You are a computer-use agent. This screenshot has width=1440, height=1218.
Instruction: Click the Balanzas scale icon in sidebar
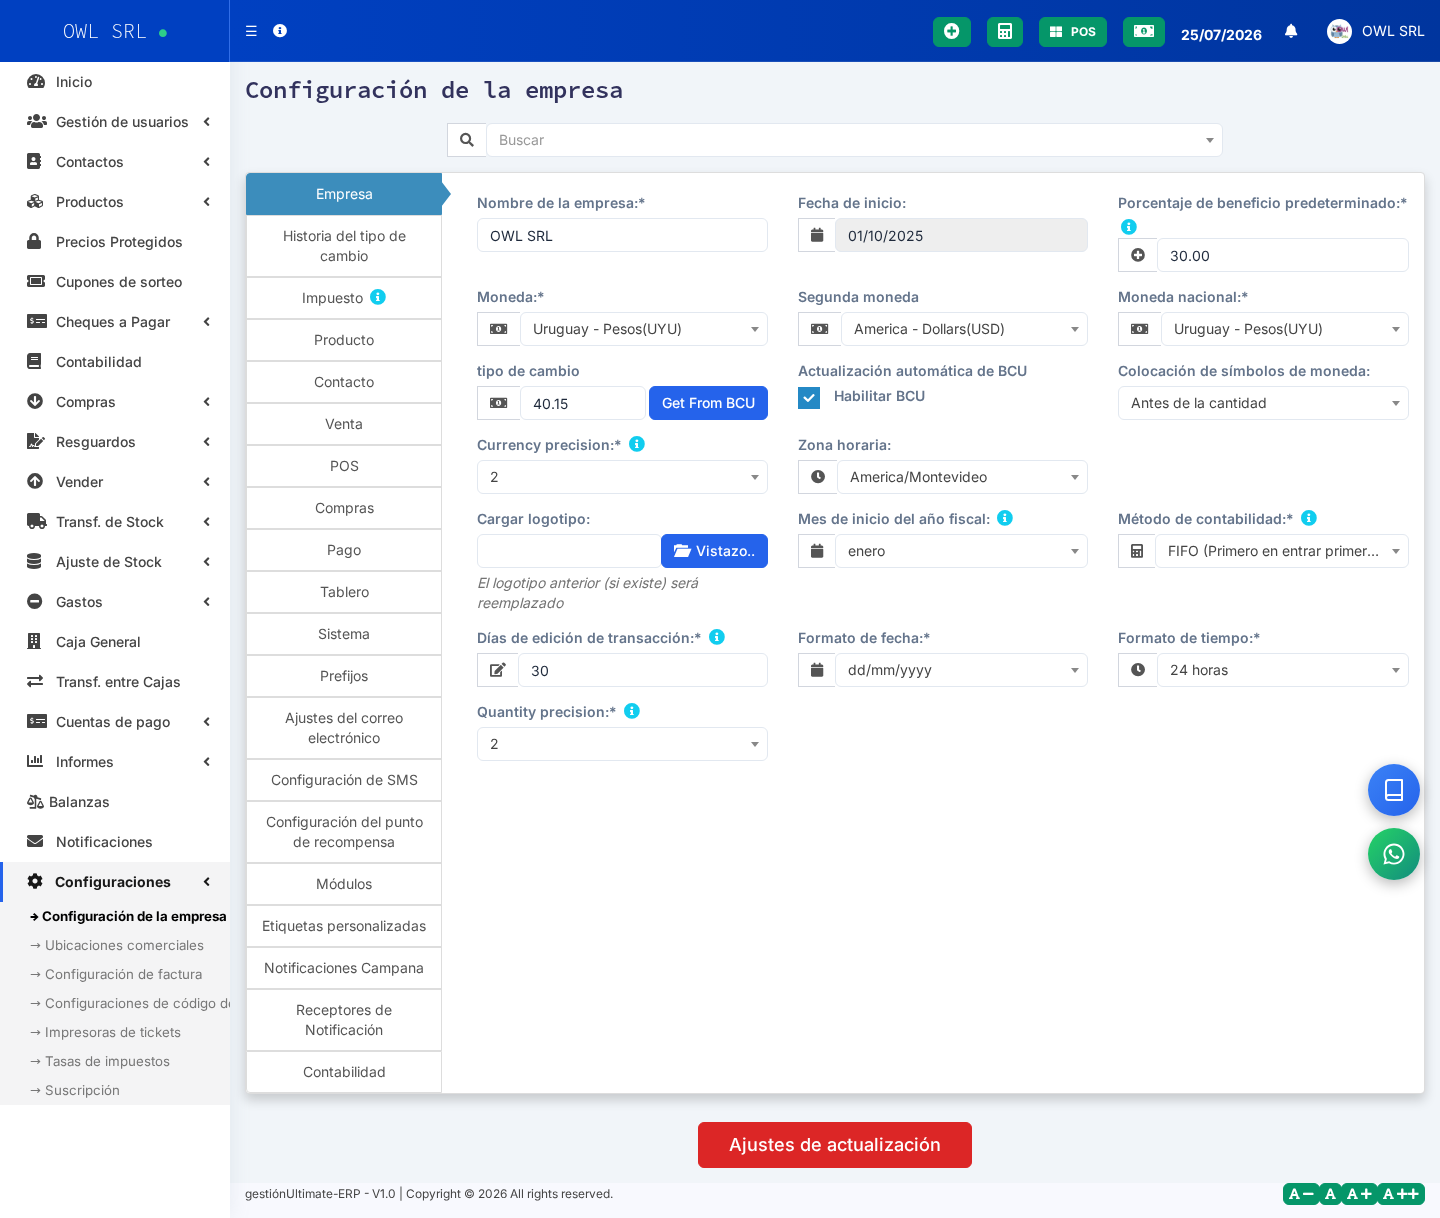(x=35, y=802)
